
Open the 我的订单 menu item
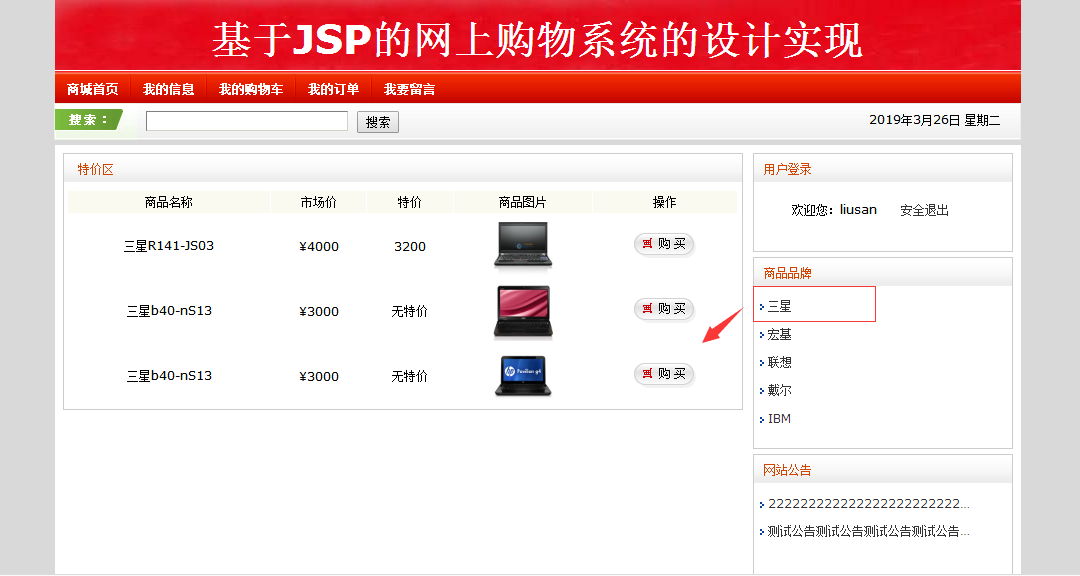click(333, 89)
